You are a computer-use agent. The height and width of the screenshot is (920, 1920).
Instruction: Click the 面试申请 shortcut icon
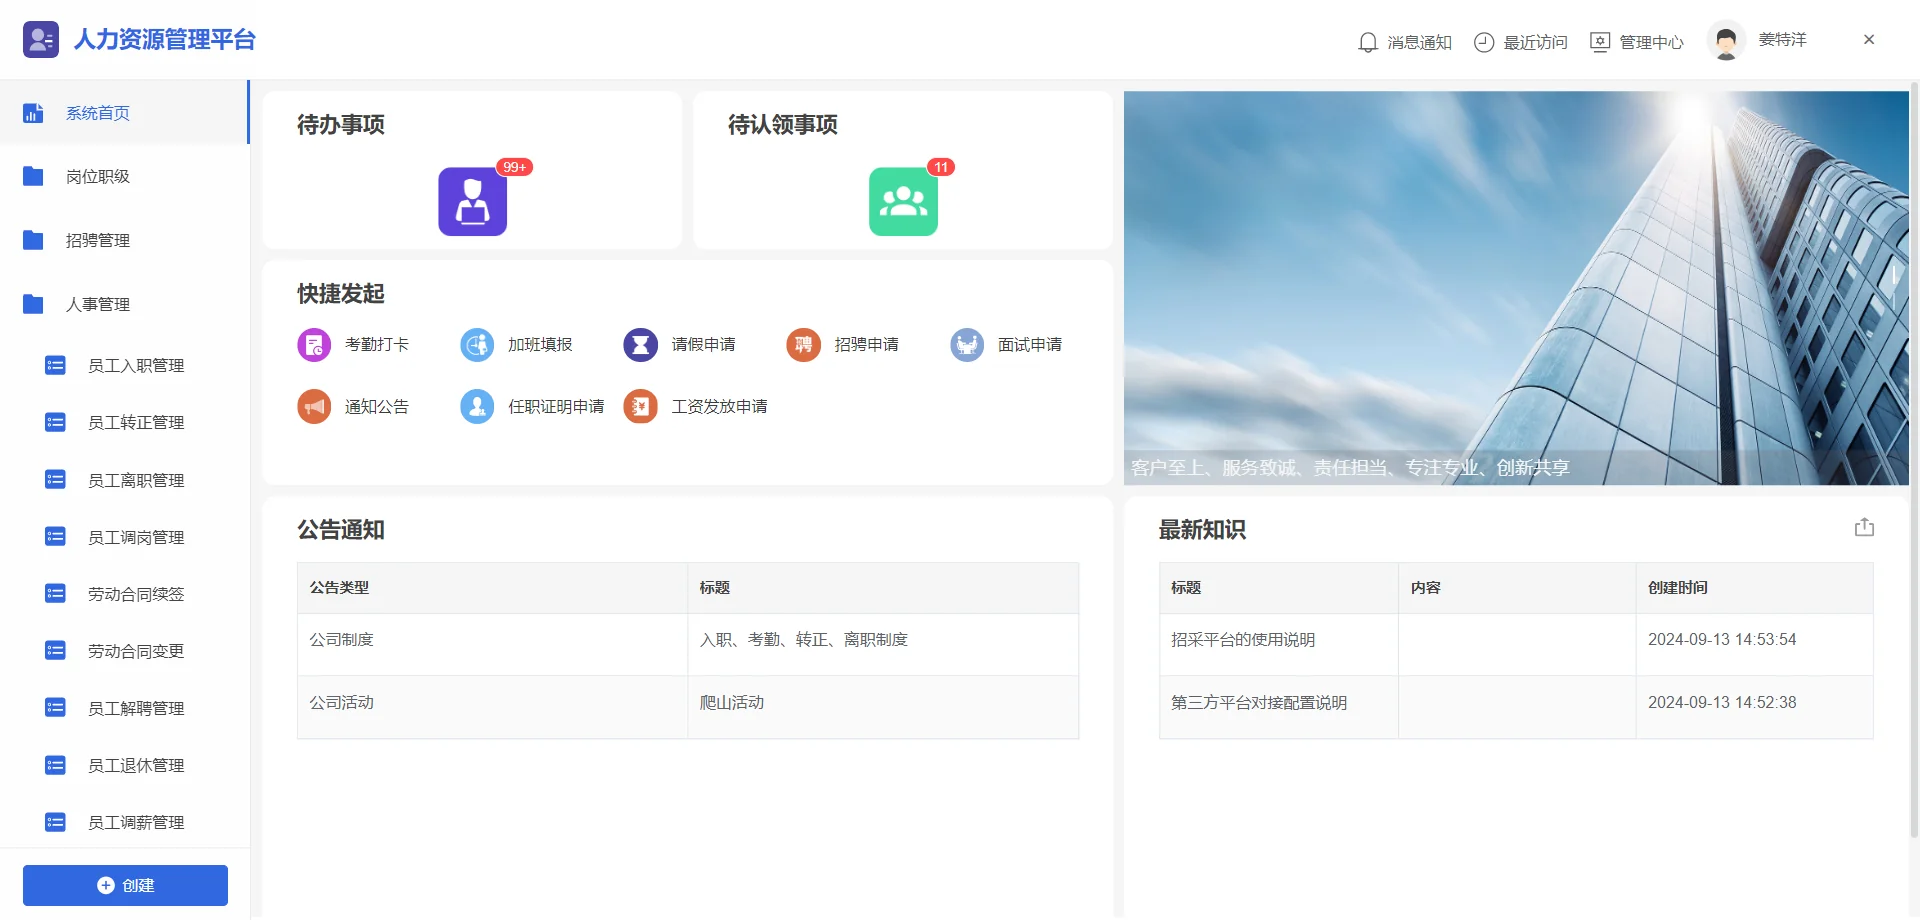point(967,345)
